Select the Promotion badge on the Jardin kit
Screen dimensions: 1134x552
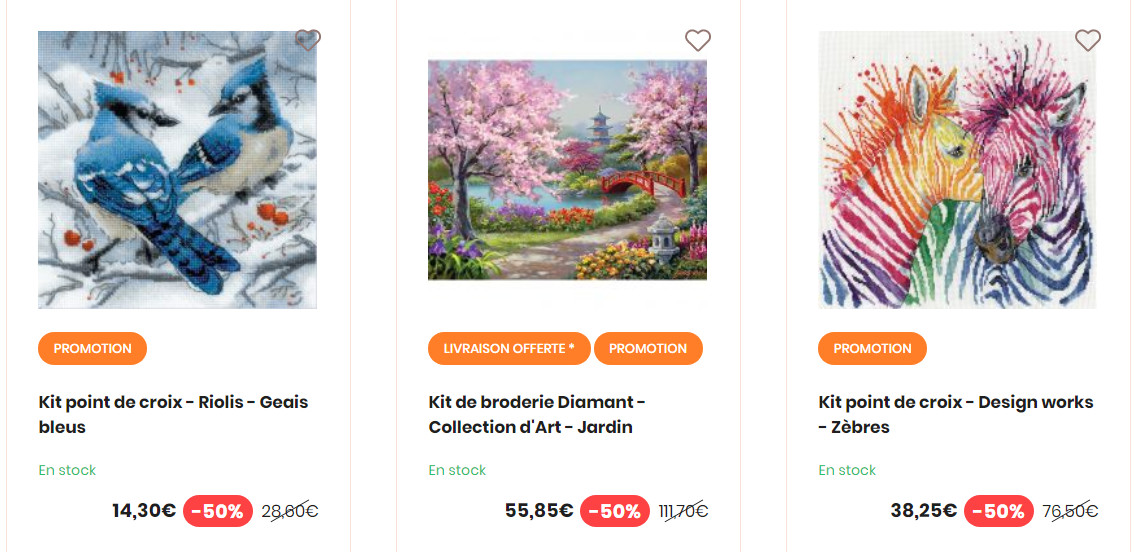tap(648, 349)
